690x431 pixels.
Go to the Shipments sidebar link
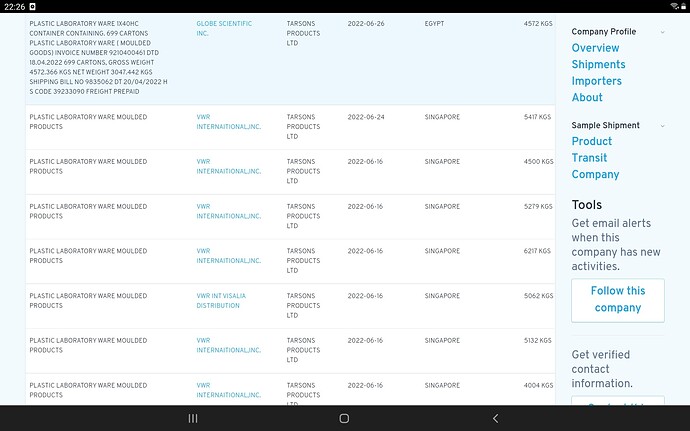[x=598, y=64]
